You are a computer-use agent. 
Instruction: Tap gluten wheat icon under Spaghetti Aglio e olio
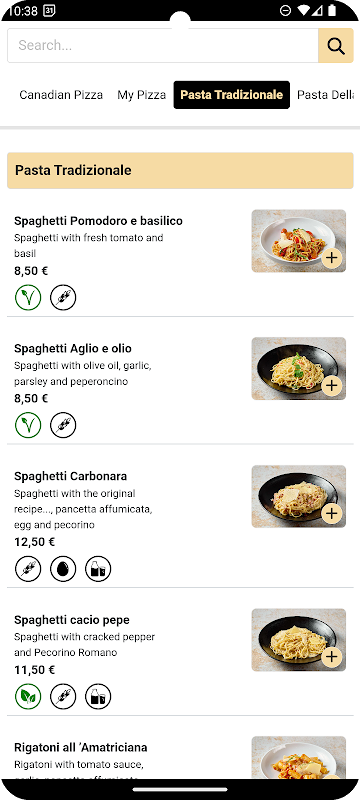(63, 425)
